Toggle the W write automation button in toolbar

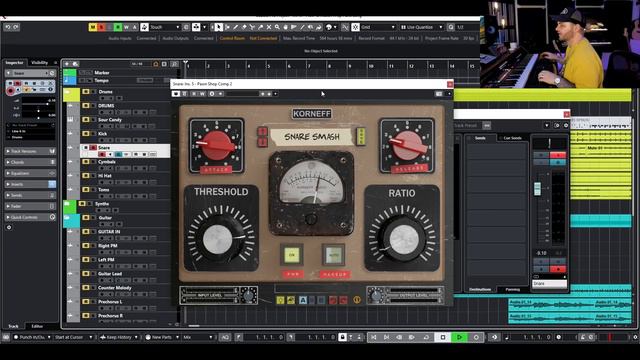126,27
